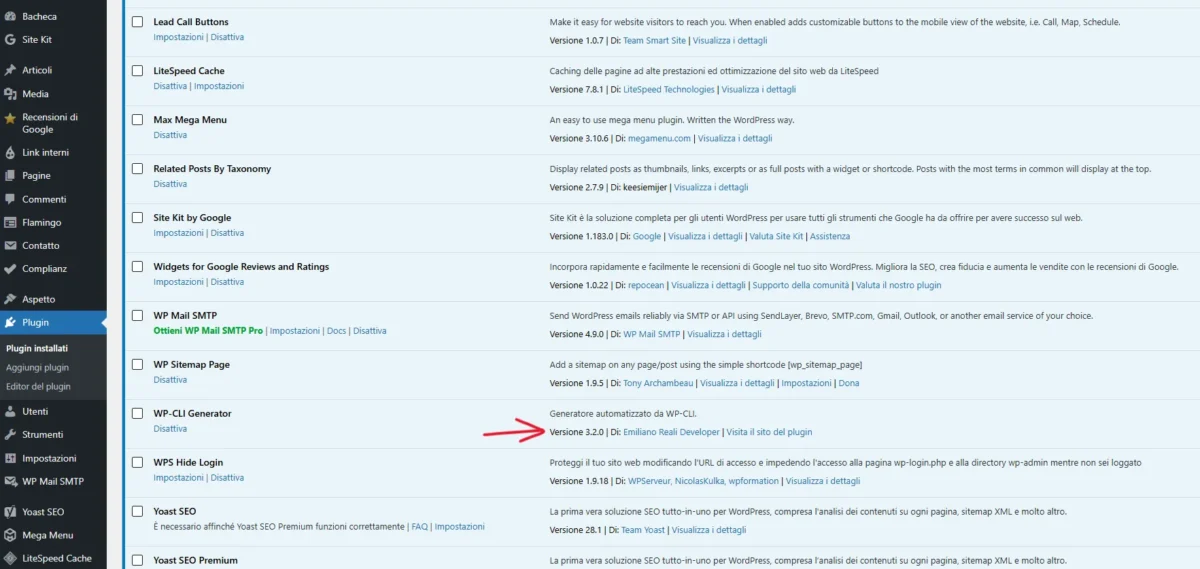Viewport: 1200px width, 569px height.
Task: Click the Plugin plug icon in sidebar
Action: coord(10,323)
